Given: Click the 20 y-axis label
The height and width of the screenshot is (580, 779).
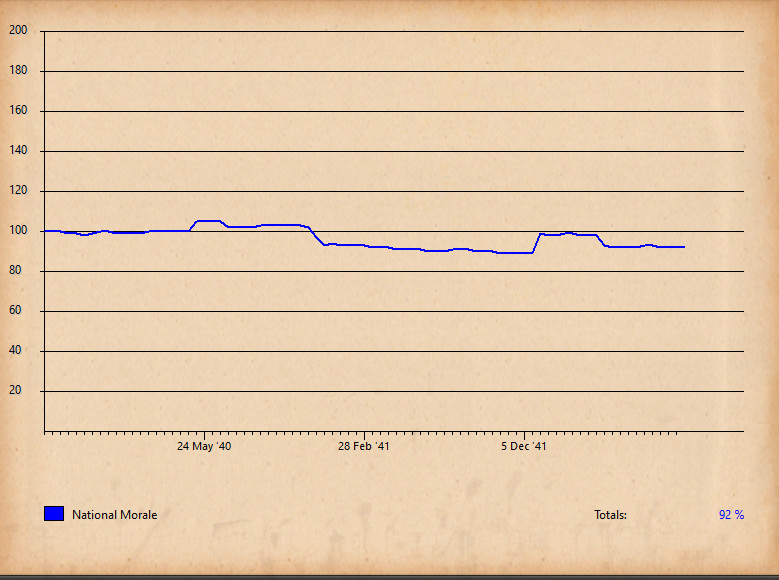Looking at the screenshot, I should pos(15,390).
